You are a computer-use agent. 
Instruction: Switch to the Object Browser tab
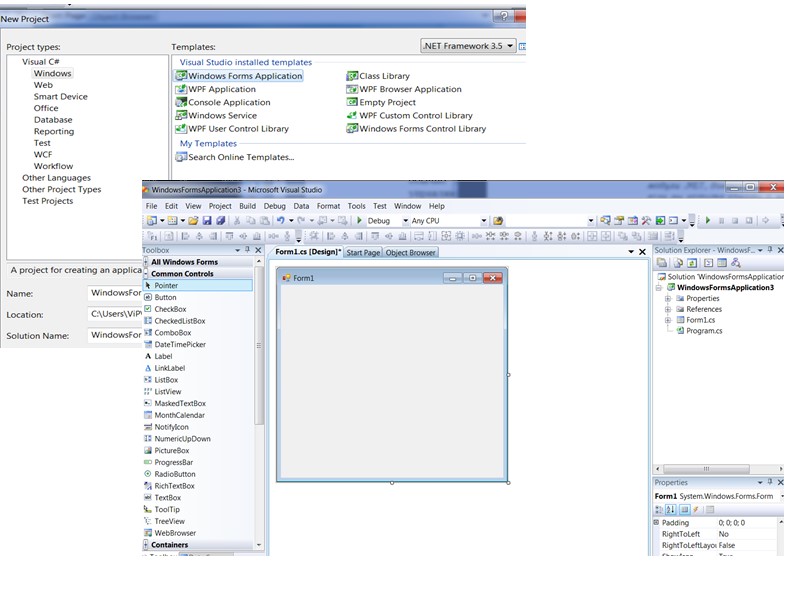pos(410,253)
